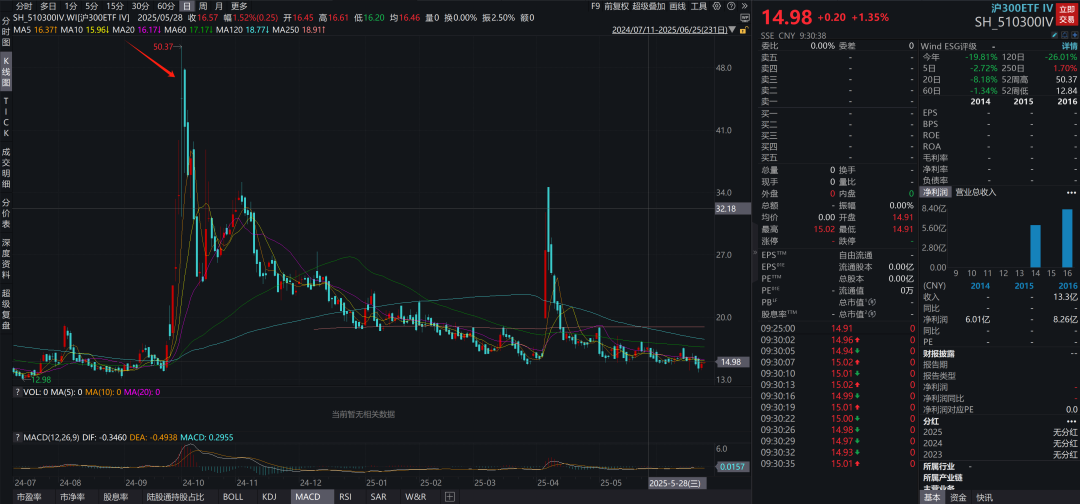
Task: Switch indicator to W&R
Action: coord(415,496)
